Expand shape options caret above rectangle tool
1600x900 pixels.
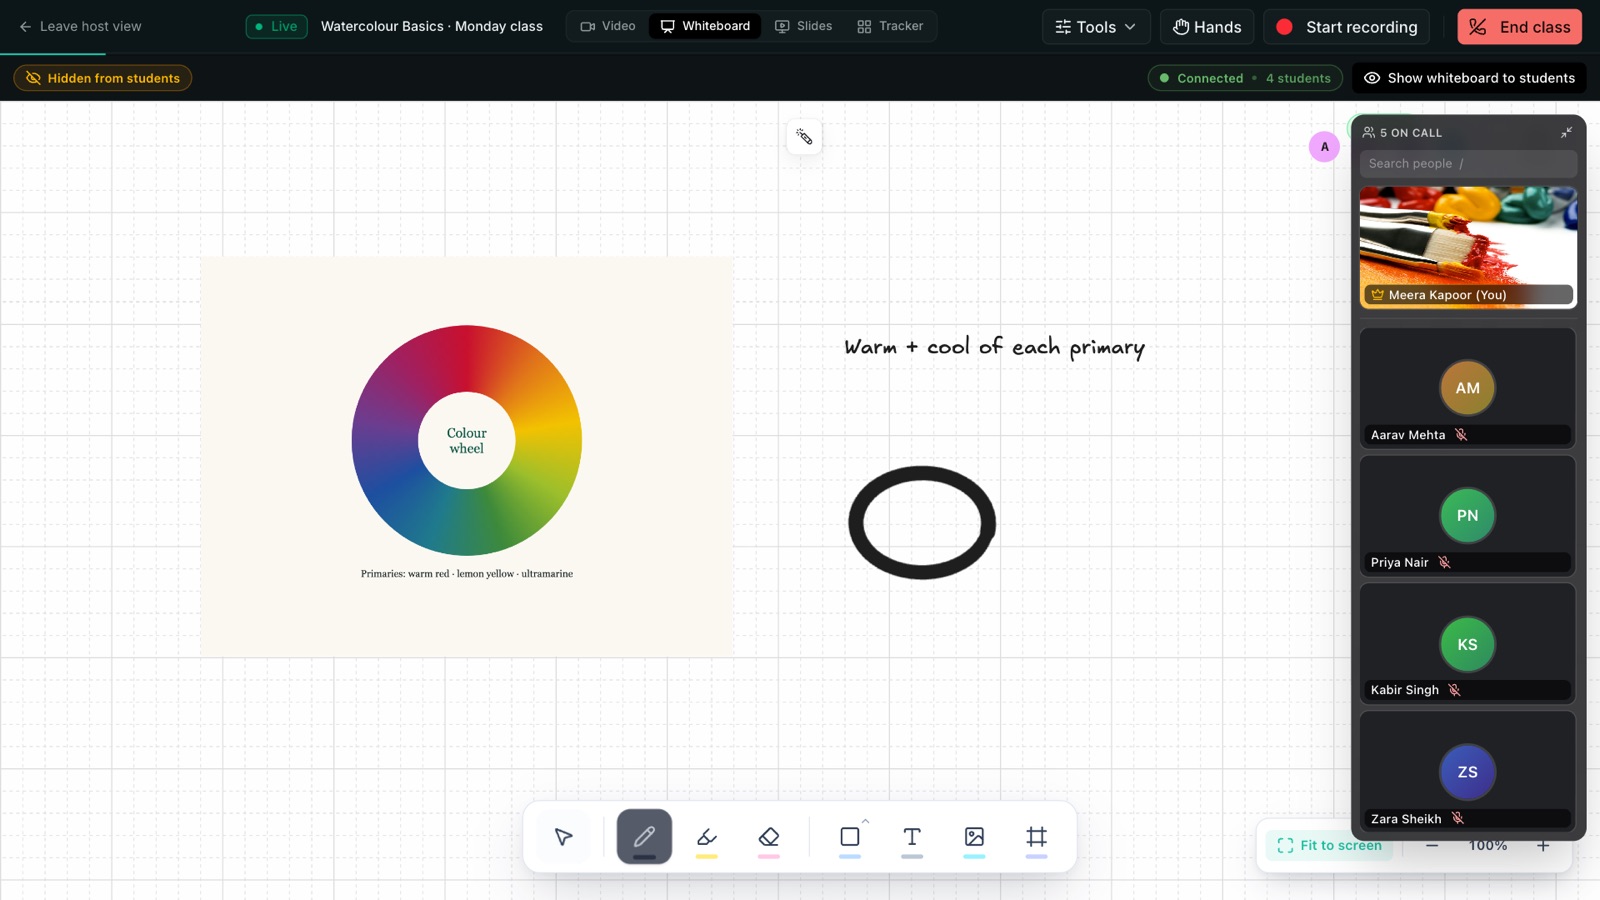click(x=865, y=821)
